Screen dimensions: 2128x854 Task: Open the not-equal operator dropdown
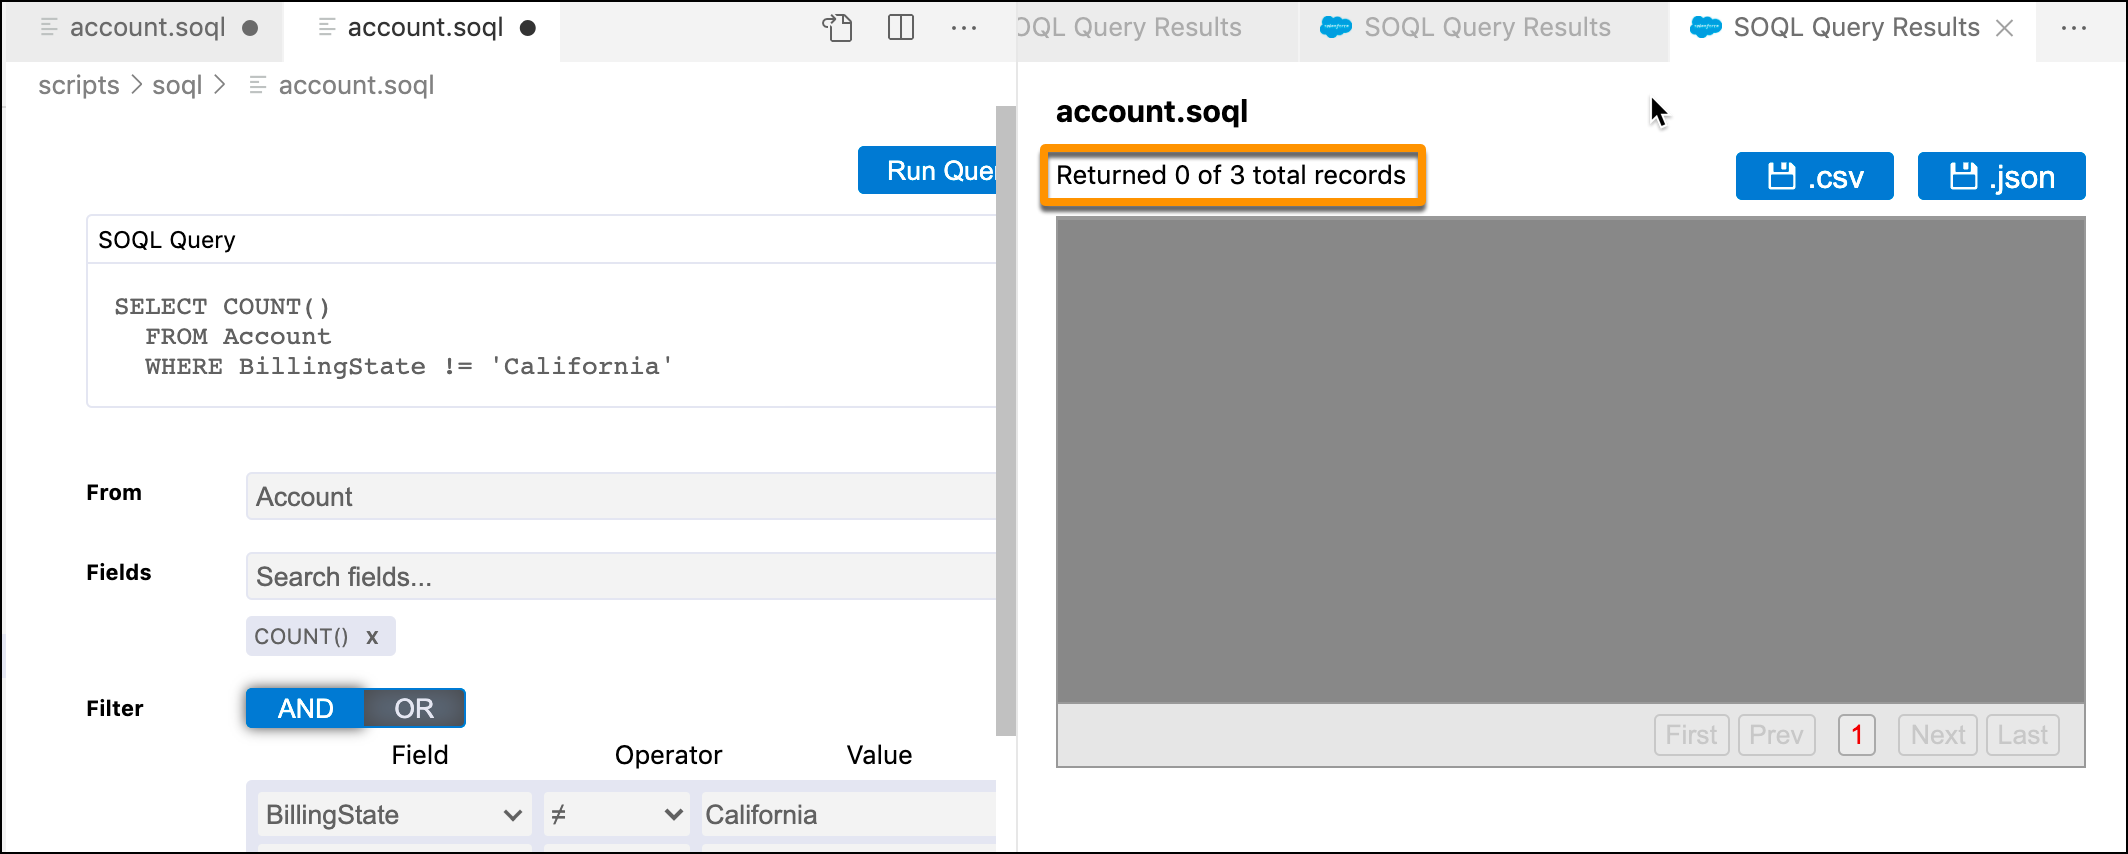pyautogui.click(x=616, y=815)
